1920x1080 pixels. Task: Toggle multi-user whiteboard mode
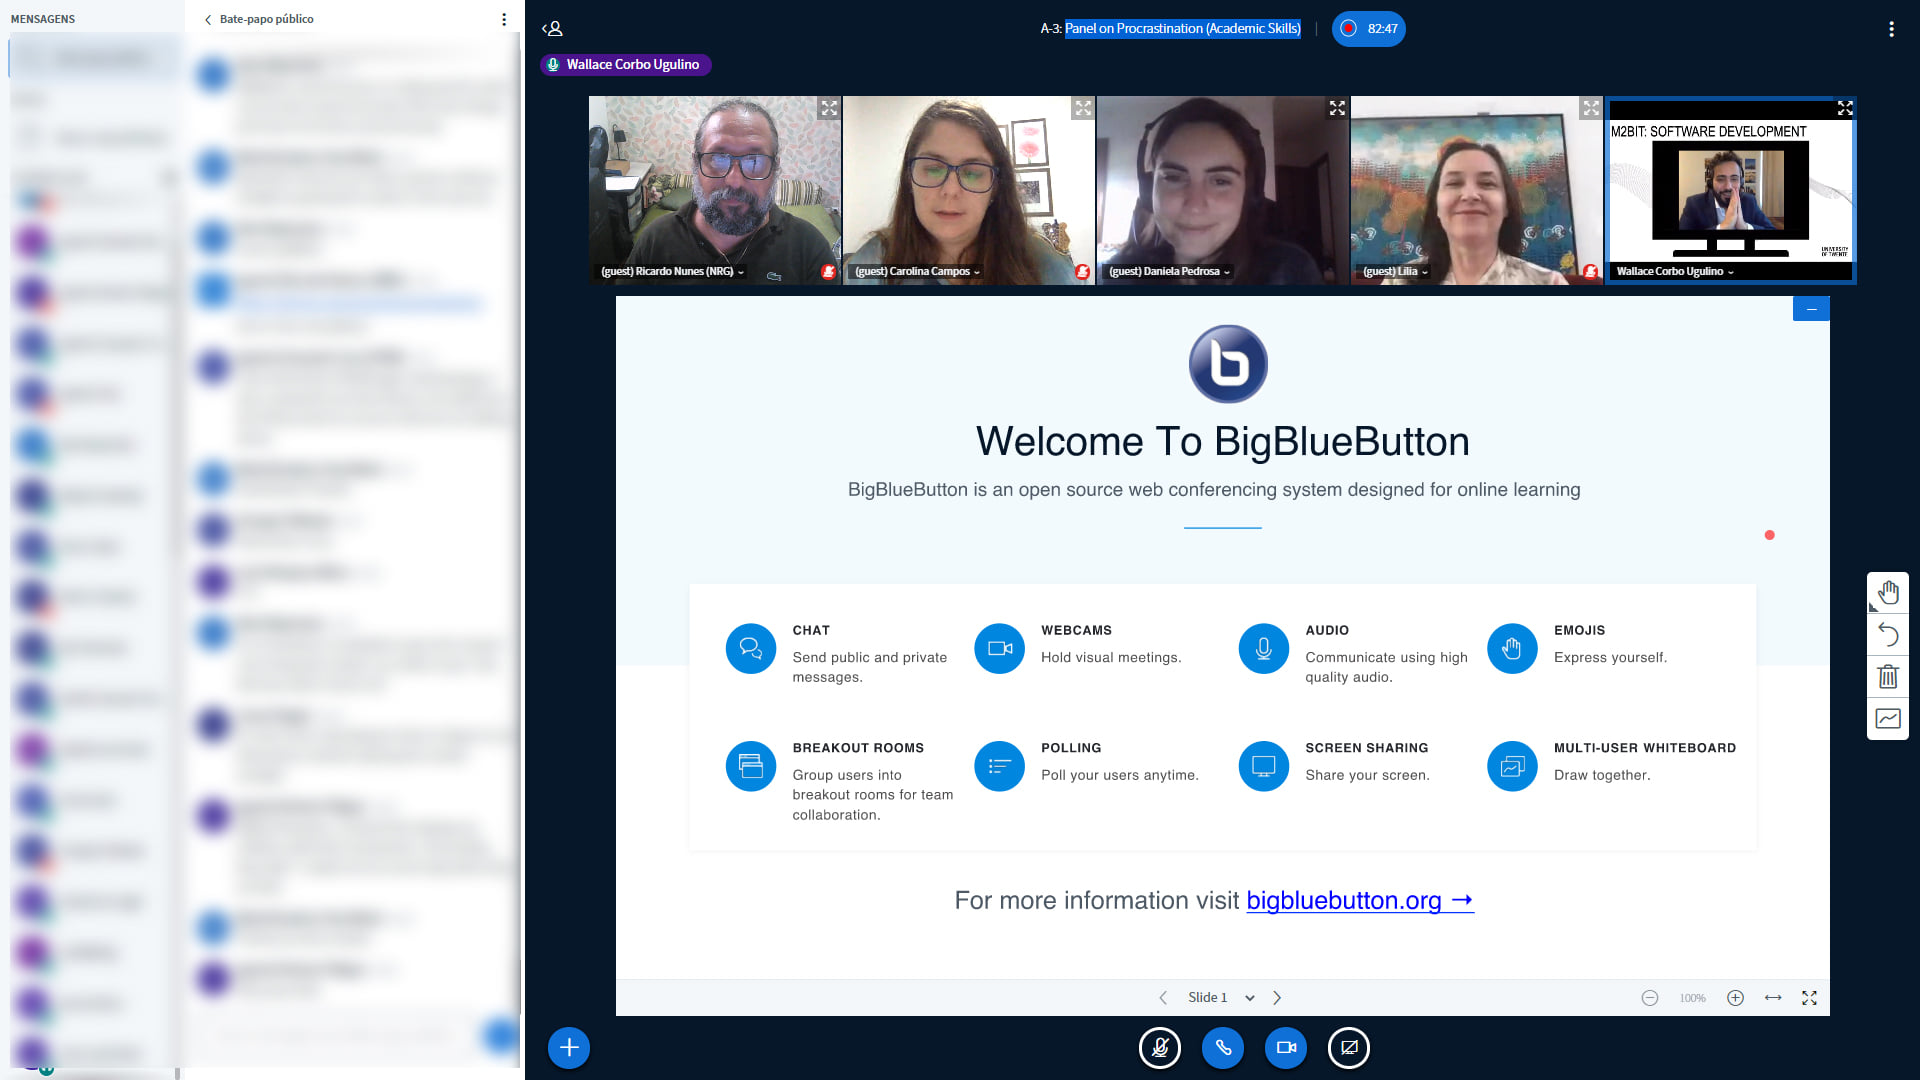1888,719
